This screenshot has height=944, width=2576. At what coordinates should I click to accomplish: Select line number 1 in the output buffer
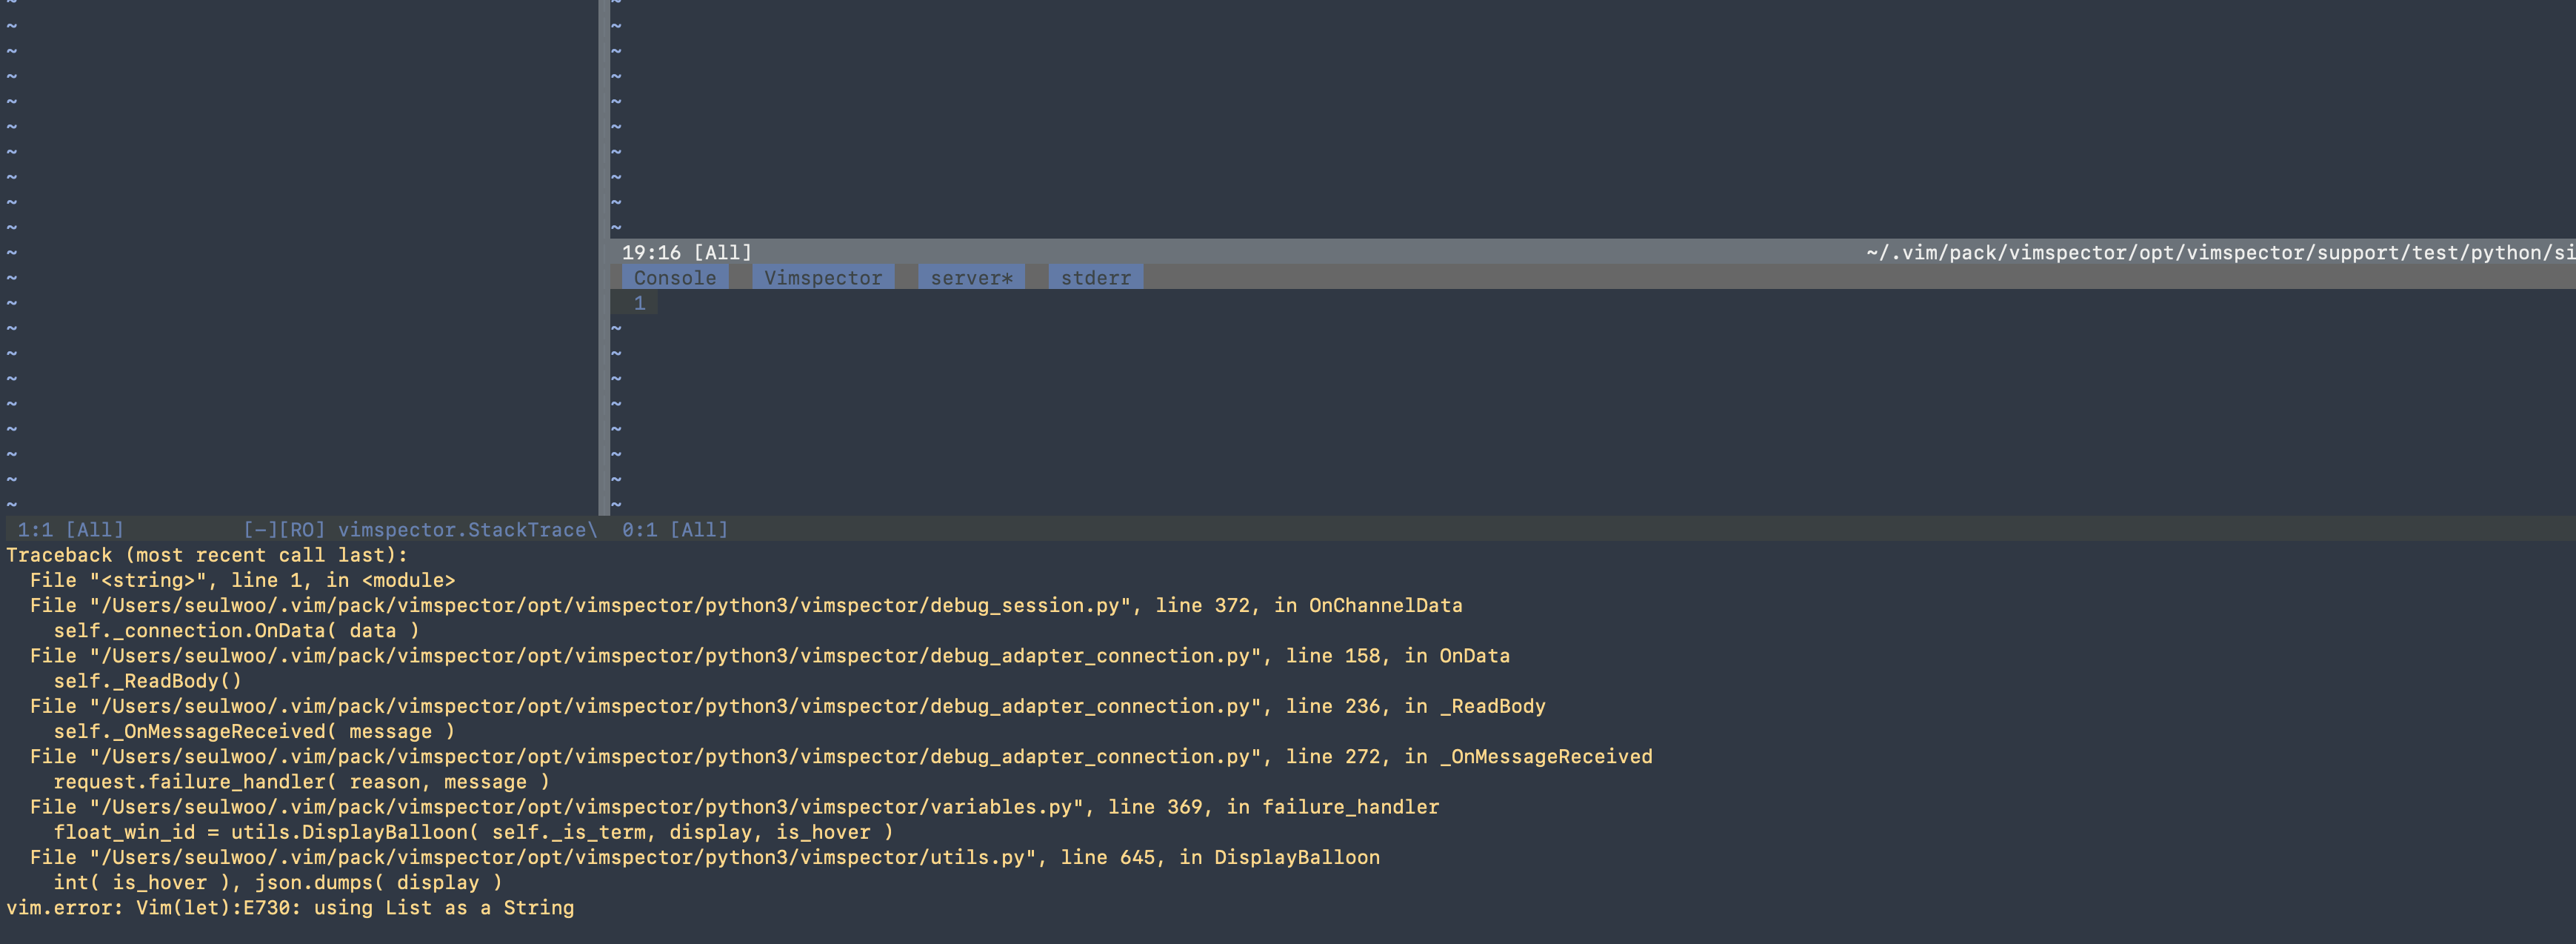(x=639, y=303)
